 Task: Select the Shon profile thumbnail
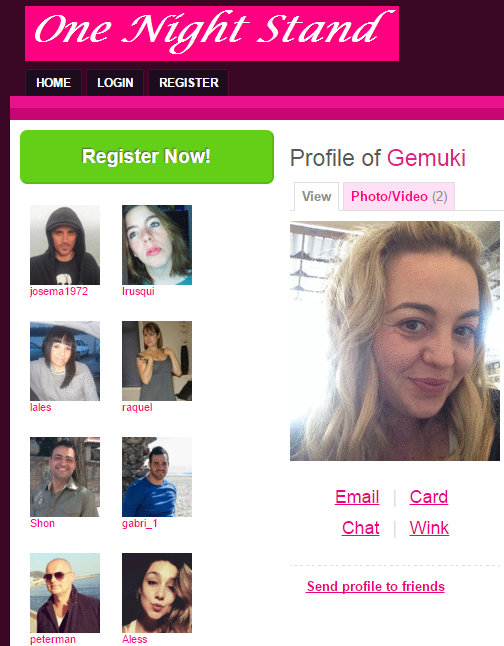65,477
